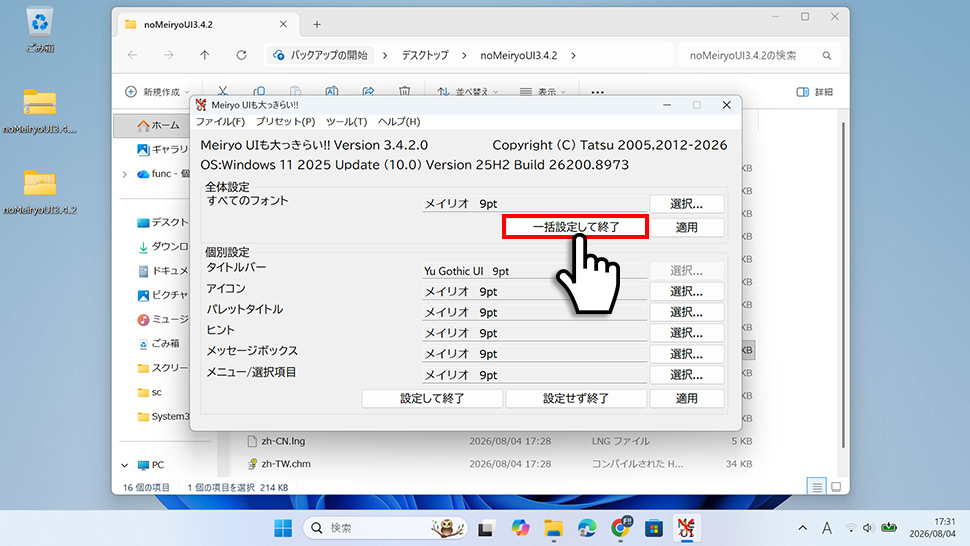Expand chevron after noMeiryoUI3.4.2 breadcrumb
This screenshot has width=970, height=546.
[x=573, y=55]
